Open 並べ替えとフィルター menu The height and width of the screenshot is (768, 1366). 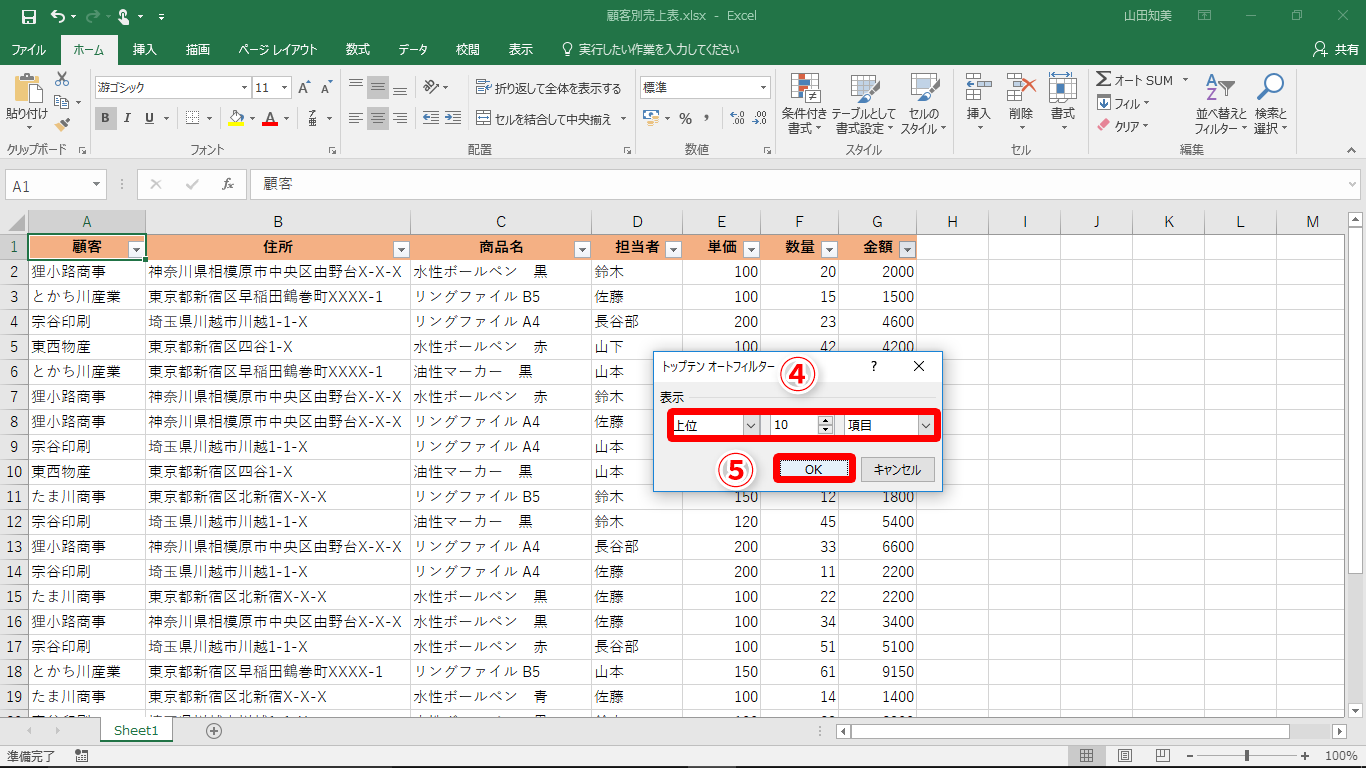coord(1221,104)
